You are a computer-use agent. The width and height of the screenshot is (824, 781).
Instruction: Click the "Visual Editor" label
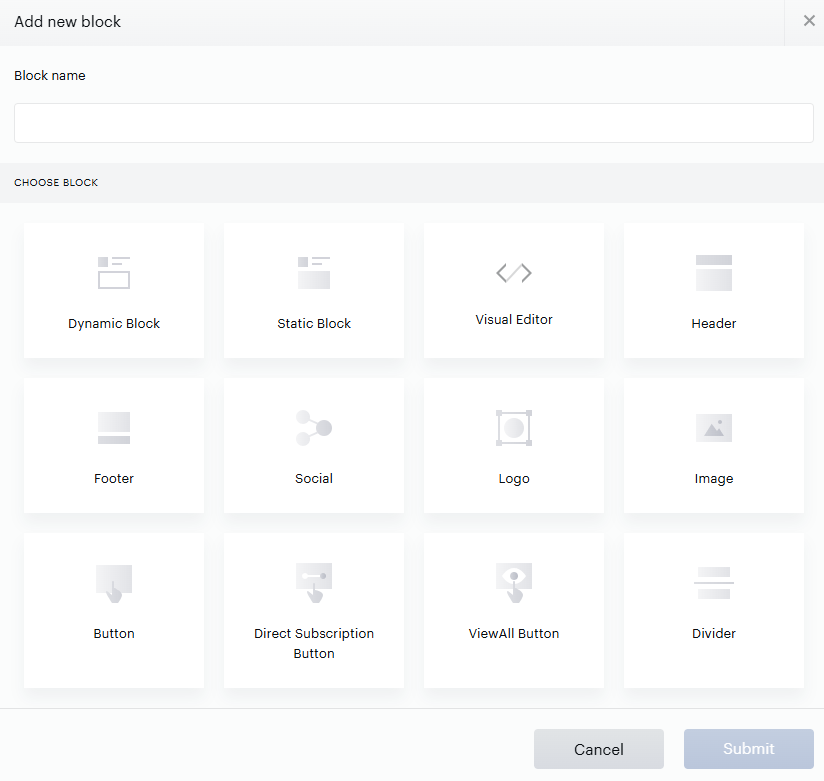(514, 320)
